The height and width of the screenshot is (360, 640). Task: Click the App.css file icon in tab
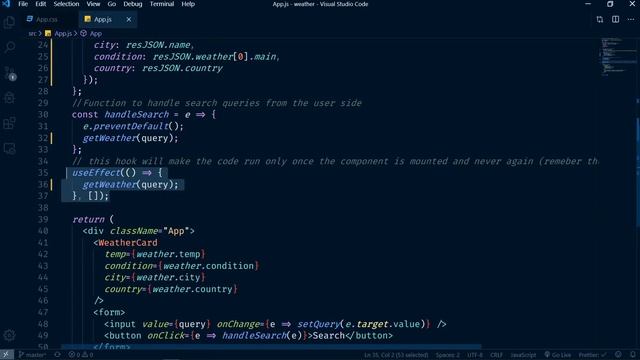click(29, 19)
